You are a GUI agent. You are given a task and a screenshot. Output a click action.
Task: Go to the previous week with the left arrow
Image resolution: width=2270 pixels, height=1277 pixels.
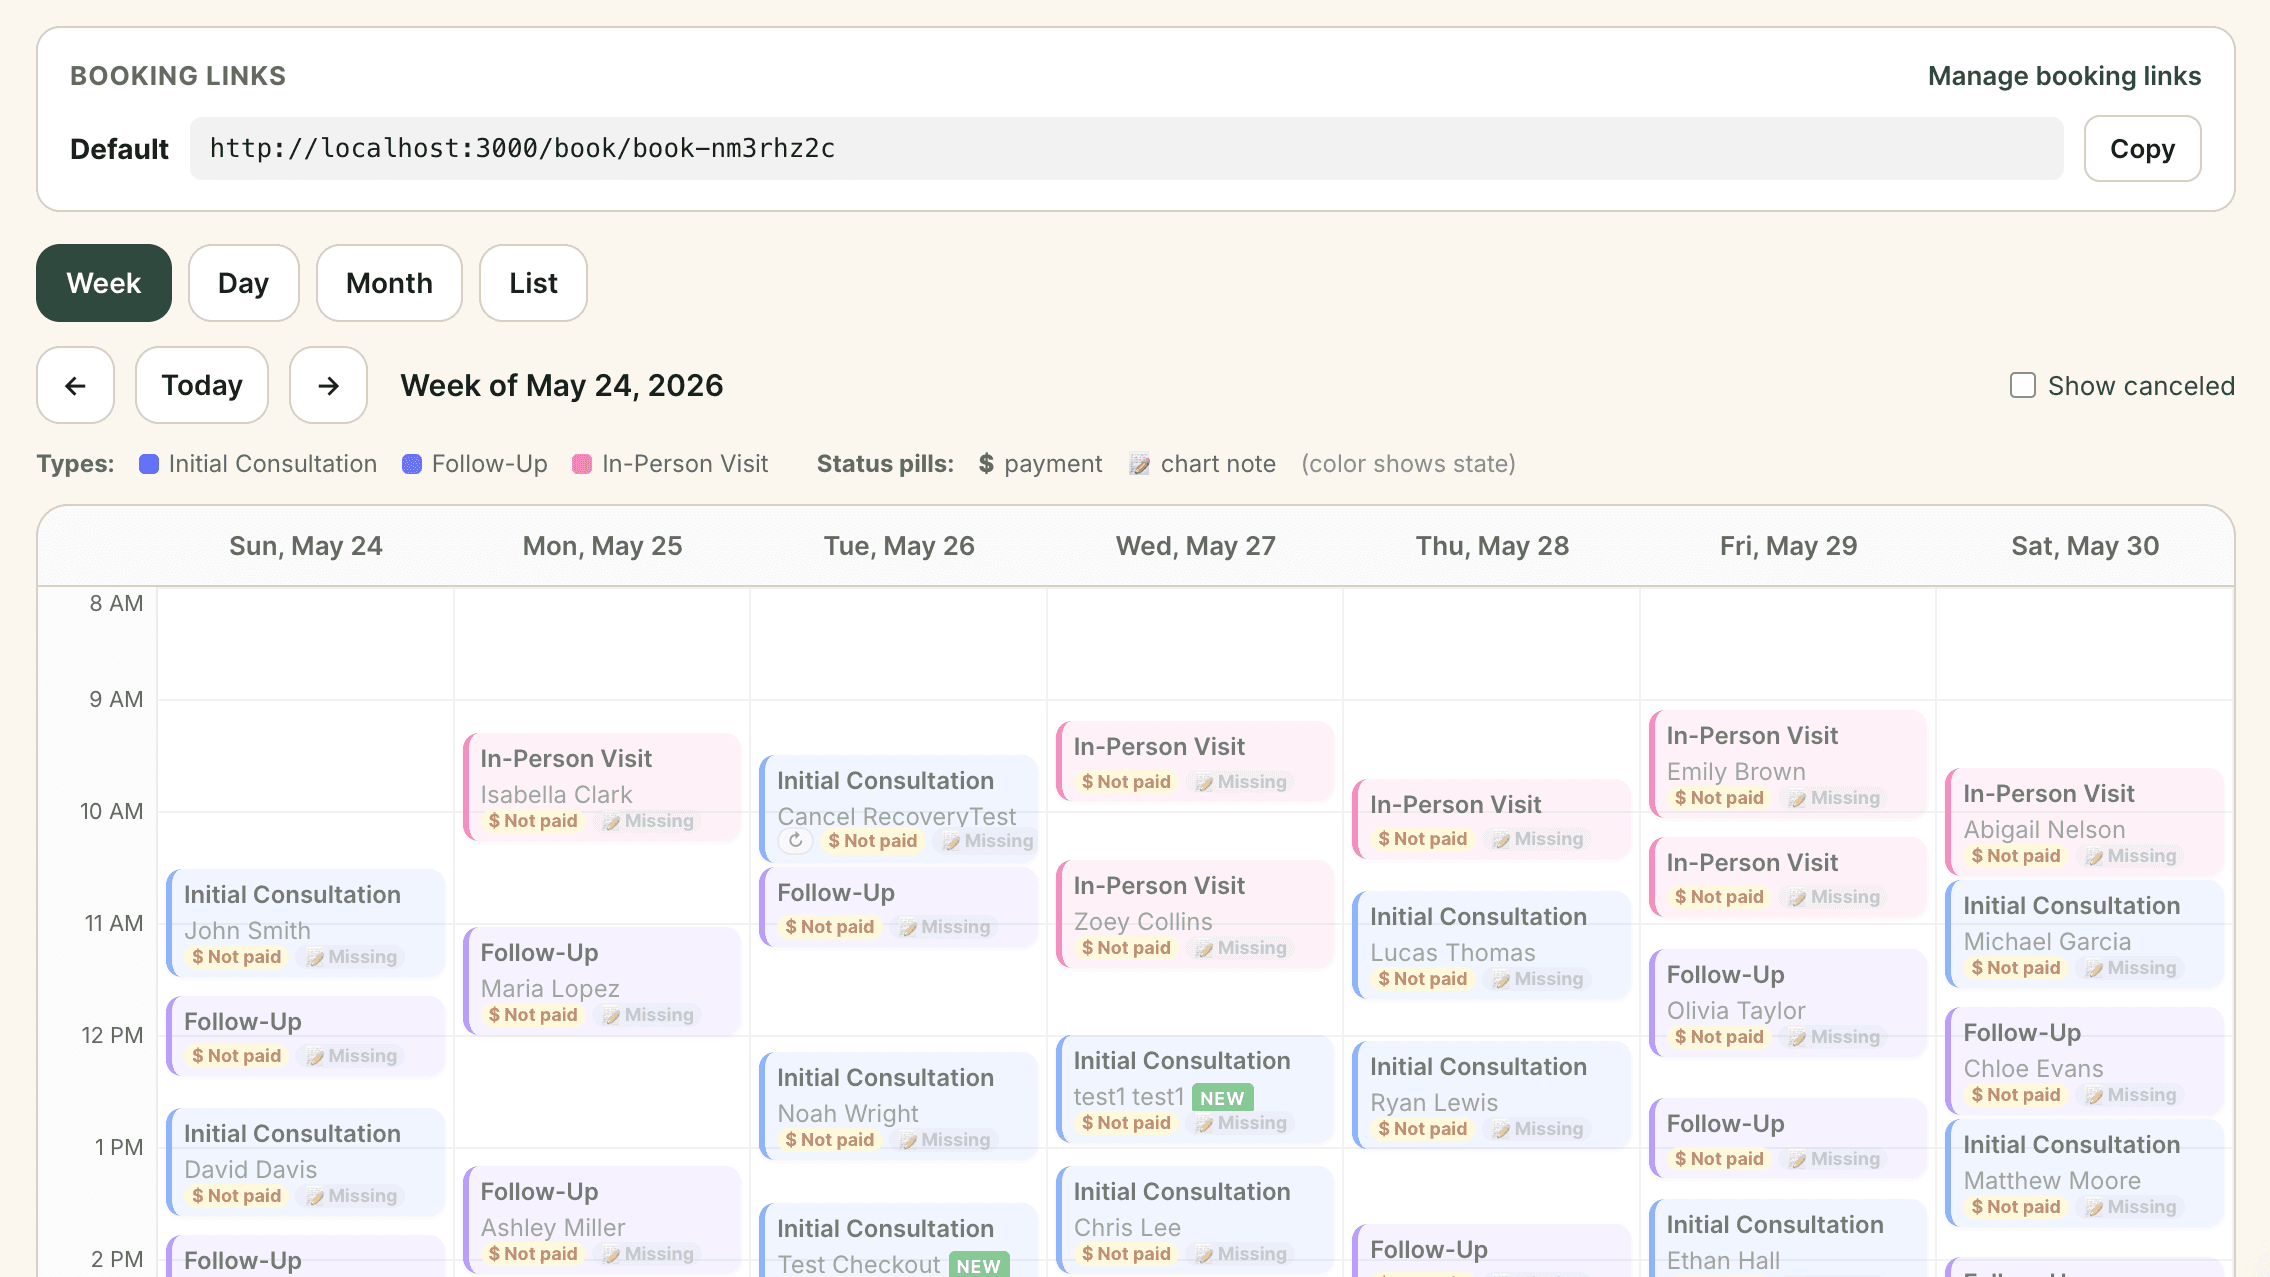(x=75, y=385)
